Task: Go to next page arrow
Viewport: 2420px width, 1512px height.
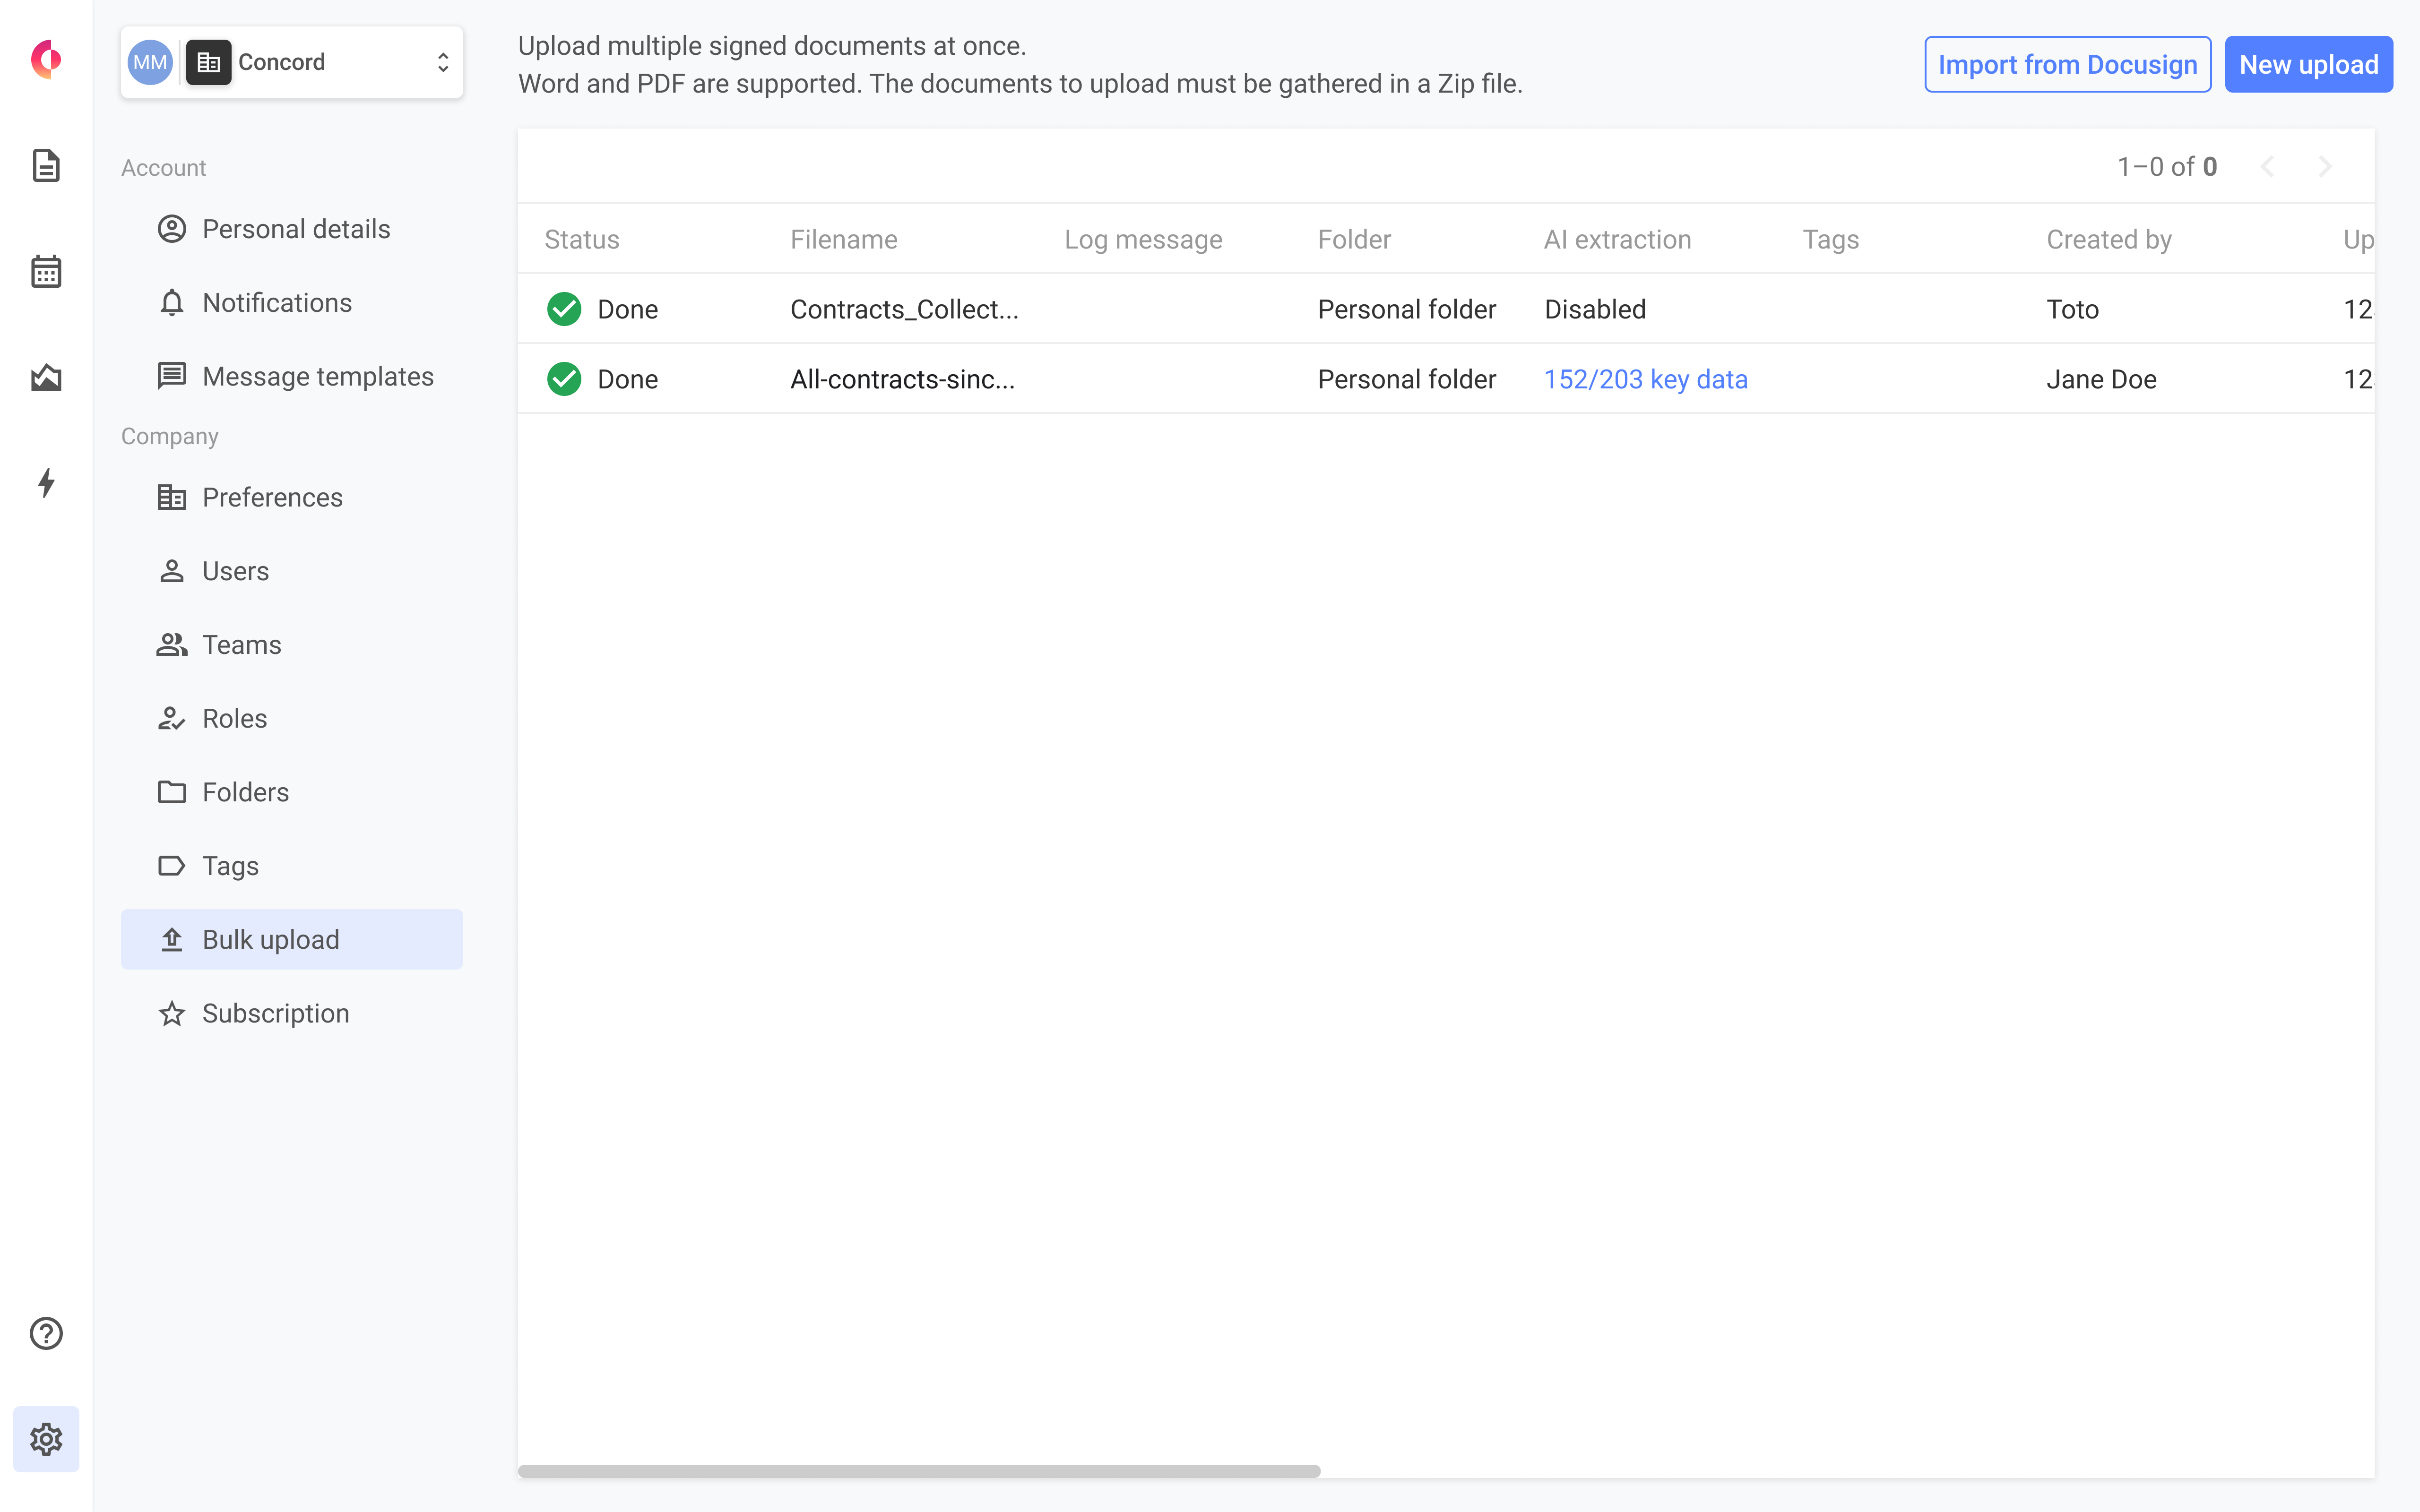Action: coord(2325,167)
